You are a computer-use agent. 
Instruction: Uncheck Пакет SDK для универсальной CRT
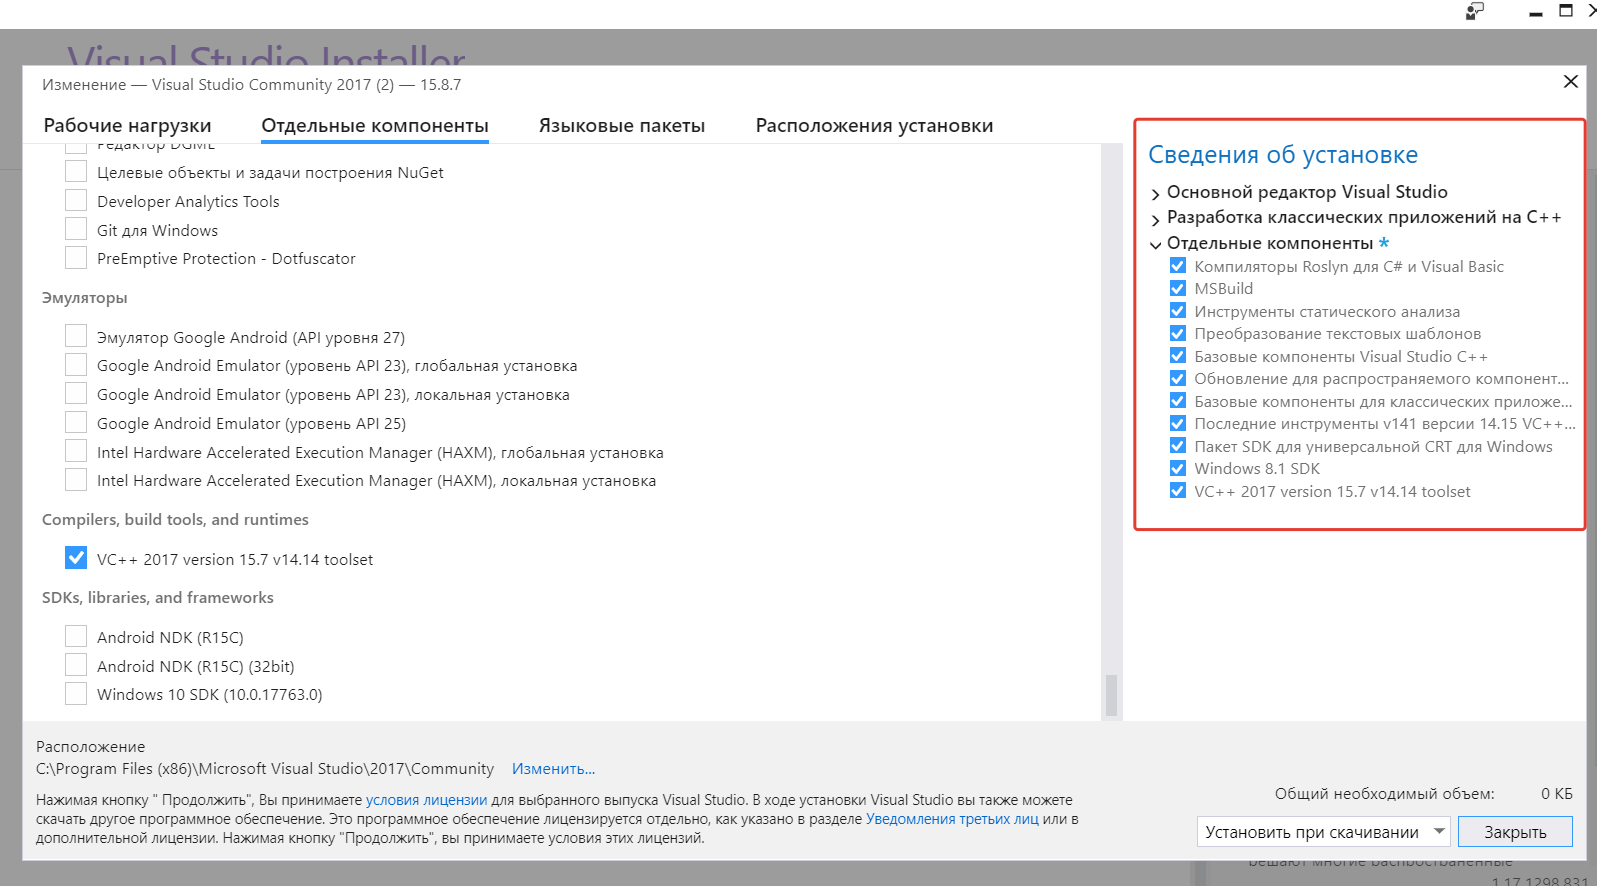tap(1178, 446)
